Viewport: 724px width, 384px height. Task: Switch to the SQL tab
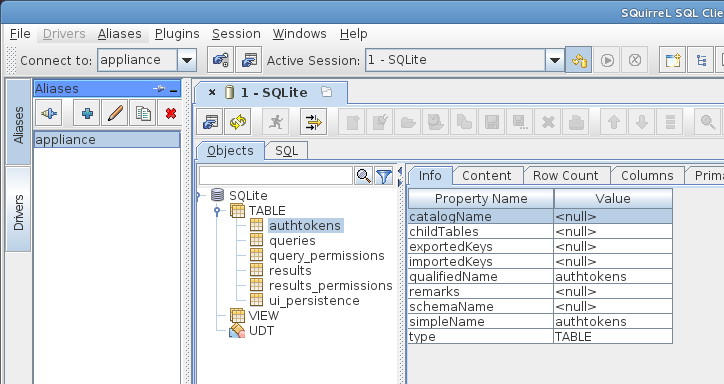click(x=286, y=151)
